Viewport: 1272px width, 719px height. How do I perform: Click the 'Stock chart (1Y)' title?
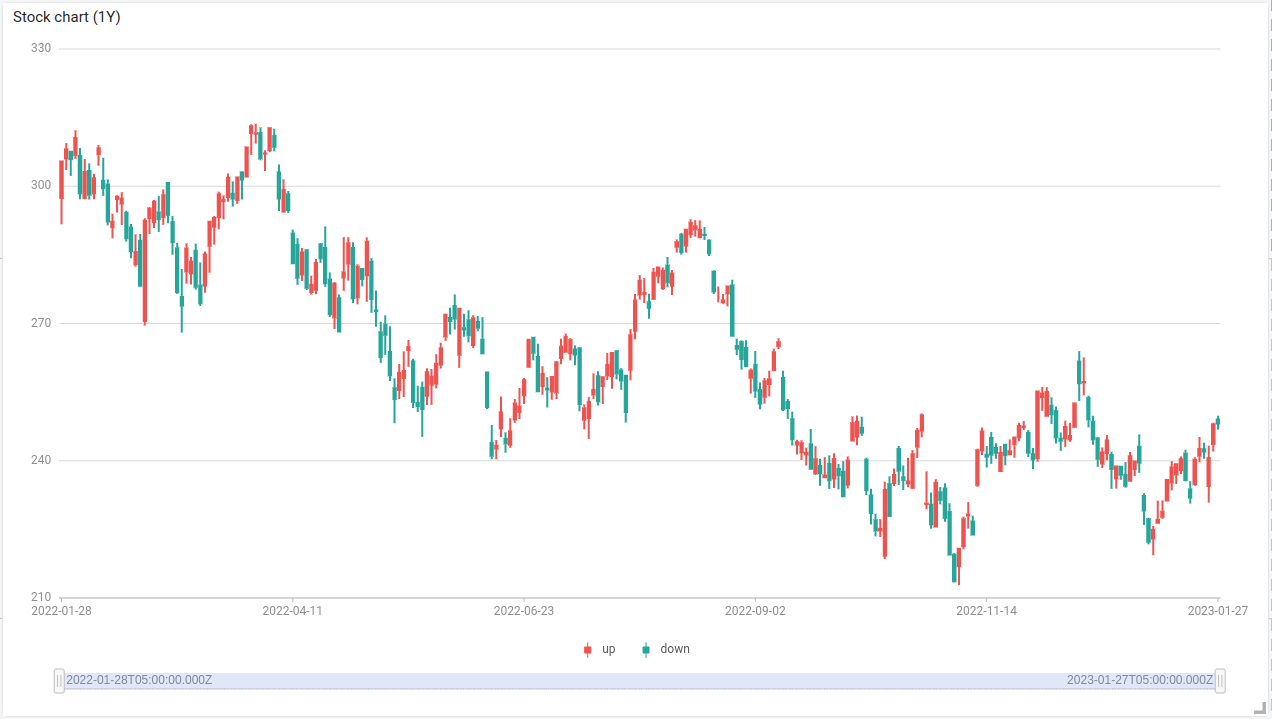(67, 17)
